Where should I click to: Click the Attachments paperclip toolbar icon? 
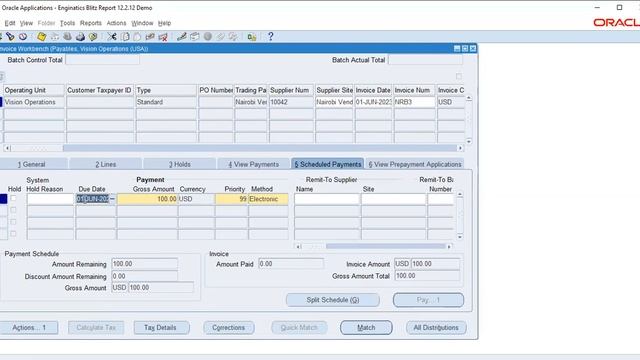pyautogui.click(x=220, y=37)
